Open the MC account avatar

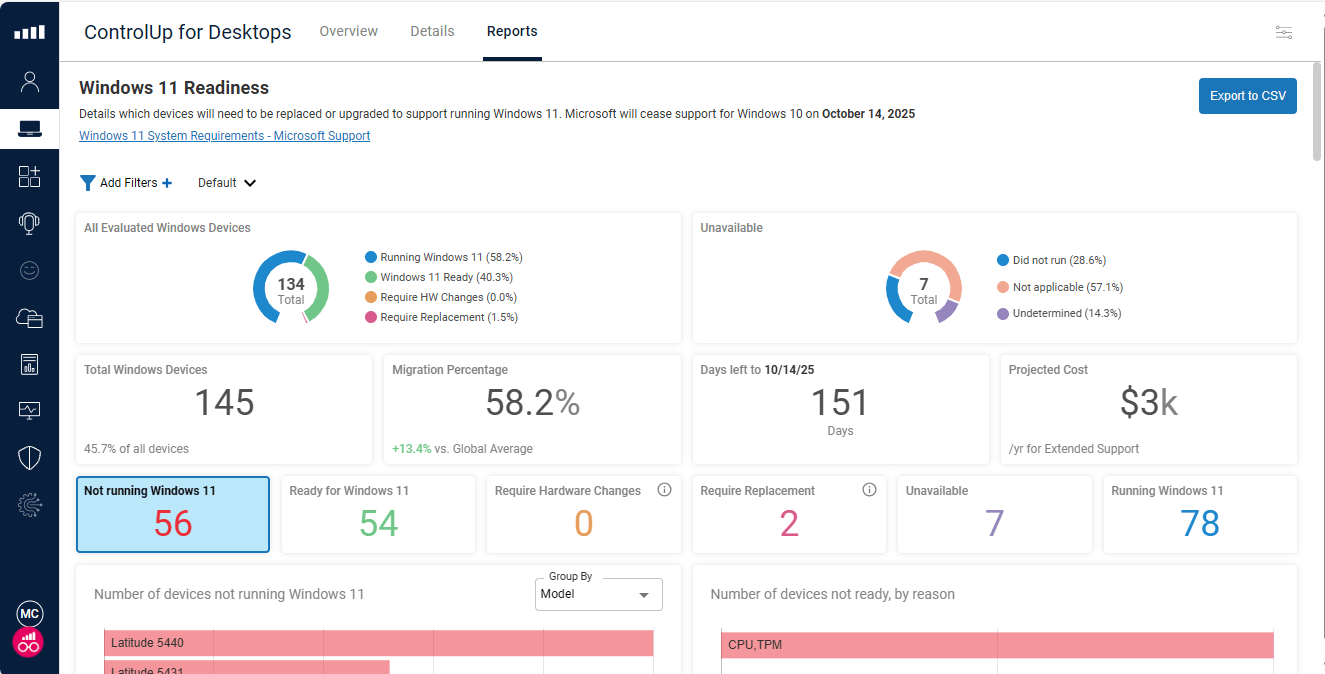click(x=29, y=613)
